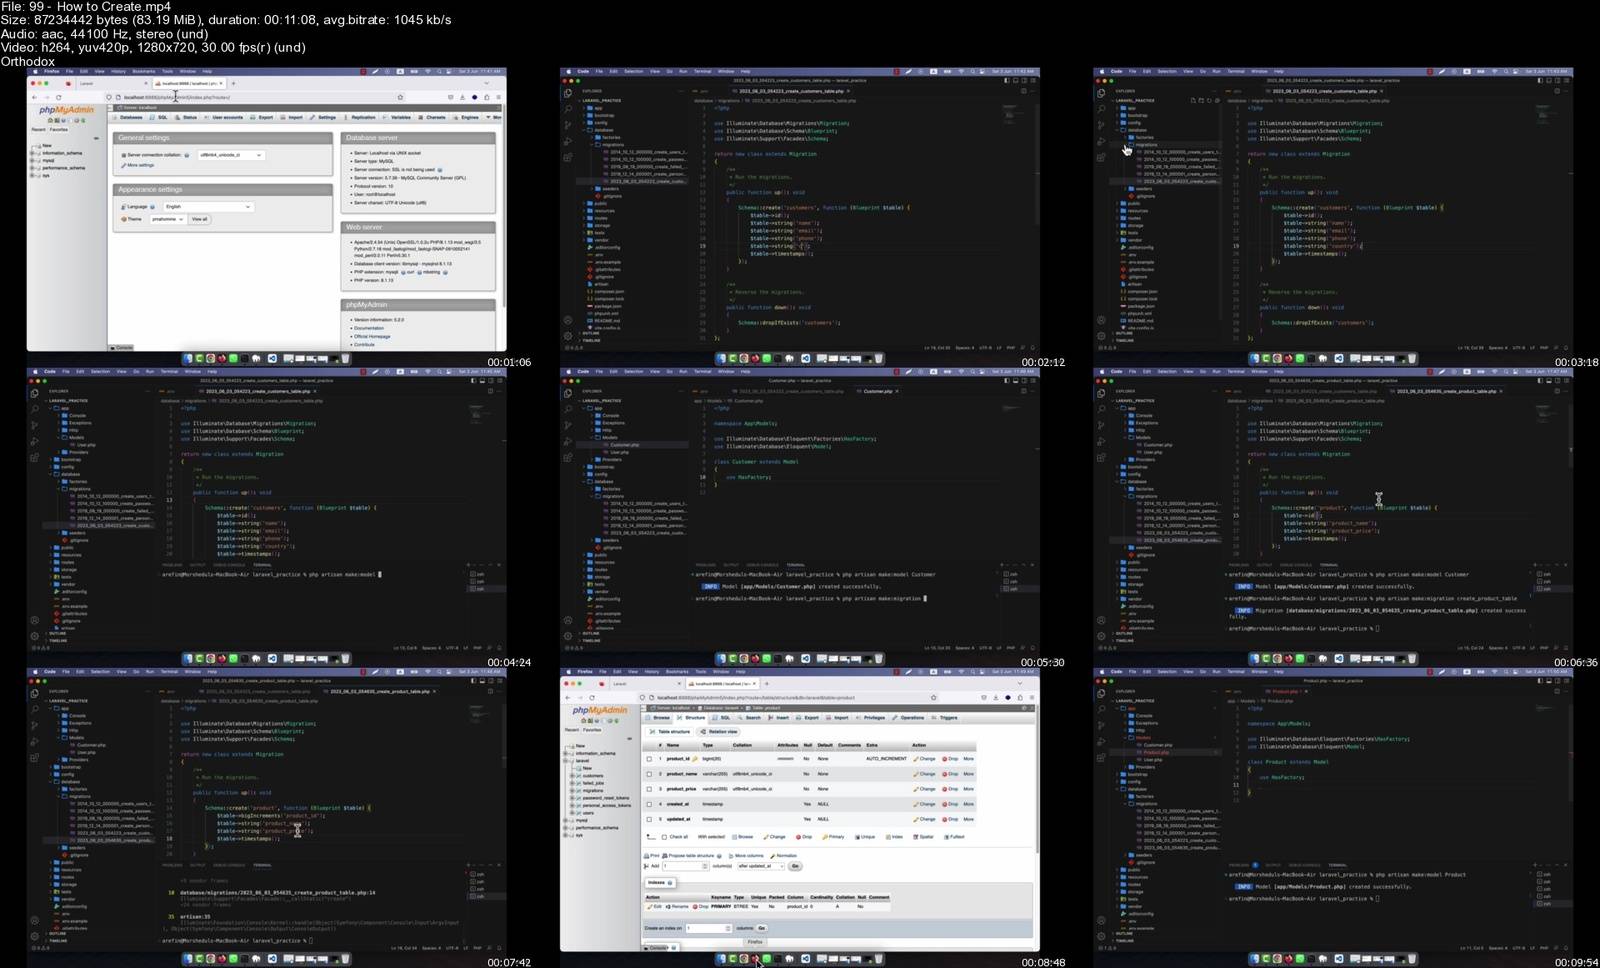This screenshot has height=968, width=1600.
Task: Open the Theme dropdown in the 00:01:06 thumbnail
Action: (168, 219)
